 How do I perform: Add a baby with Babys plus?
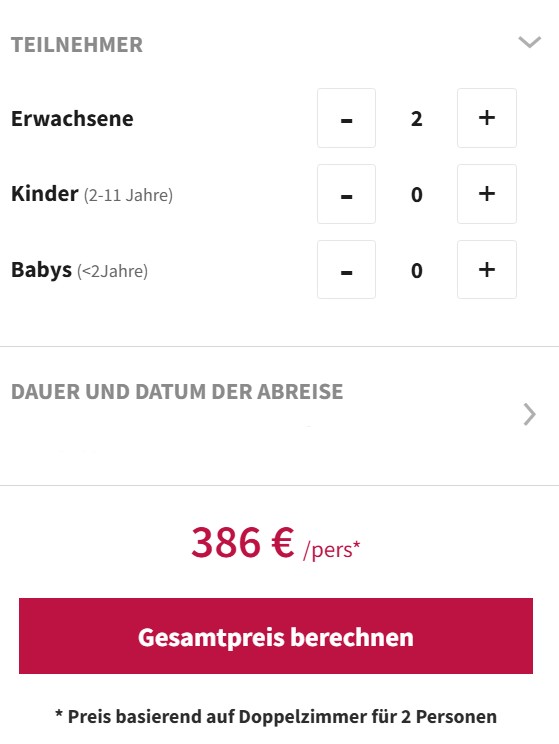point(487,270)
